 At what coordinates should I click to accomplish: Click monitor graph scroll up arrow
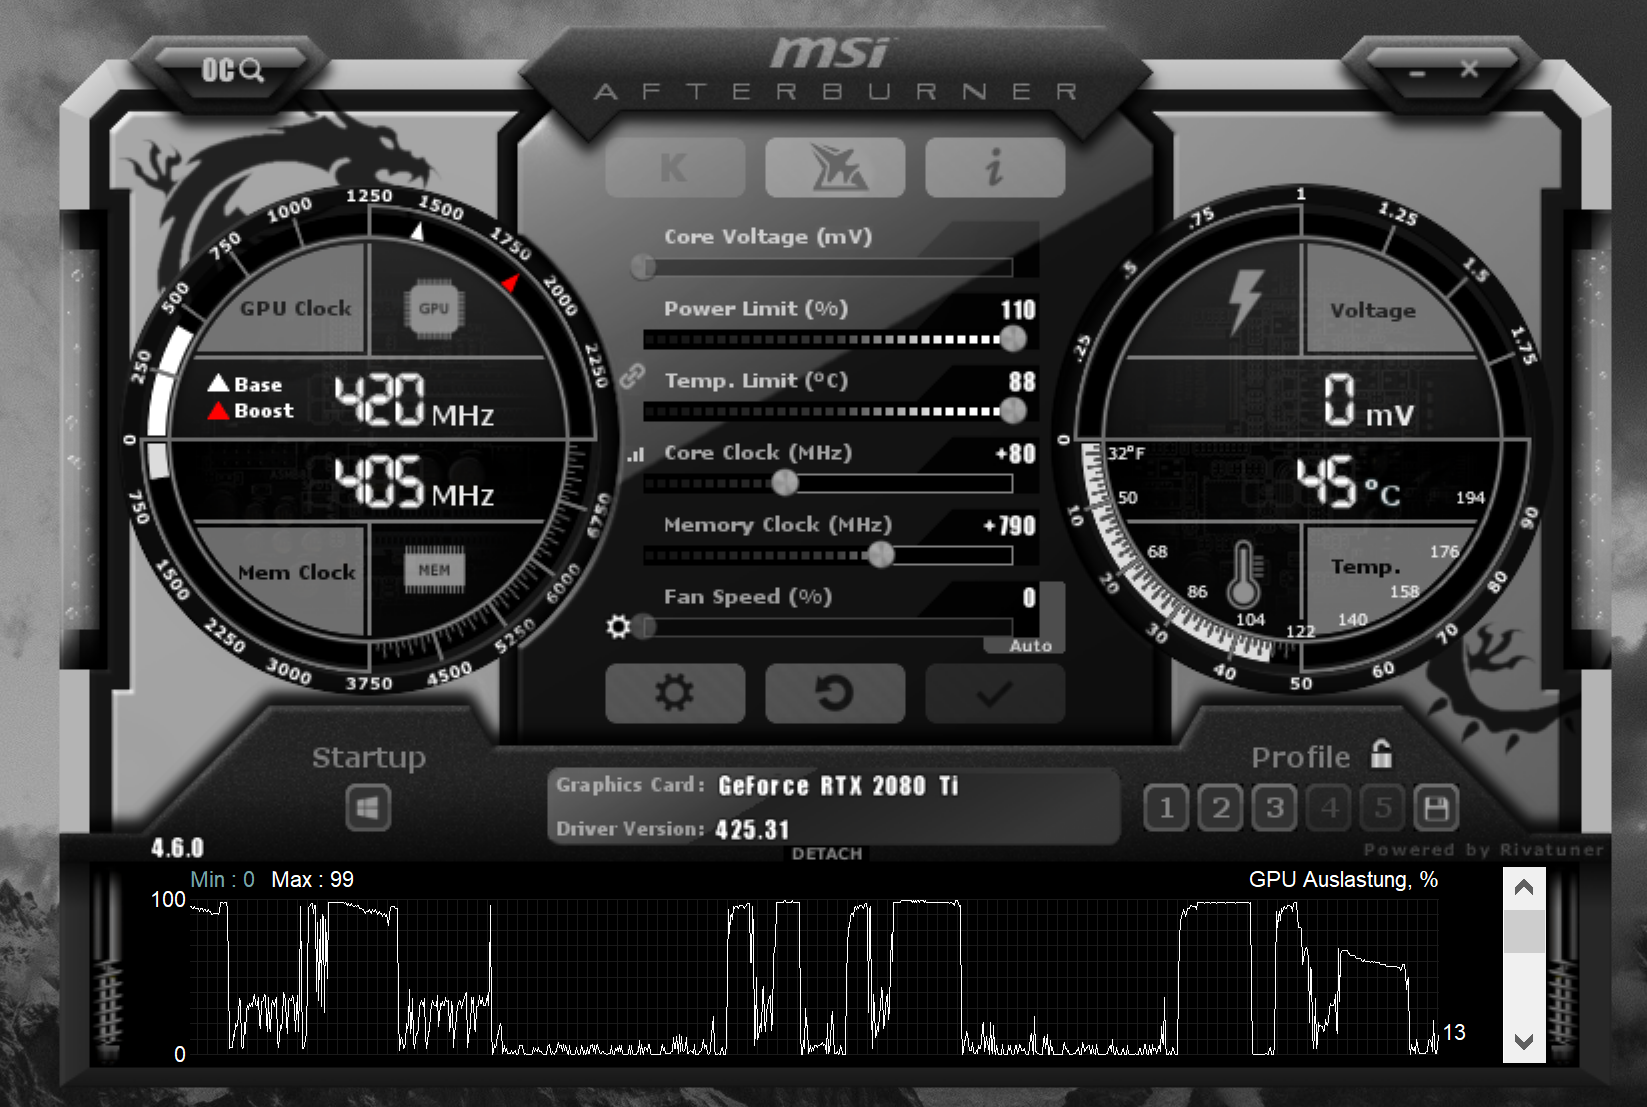click(1524, 888)
